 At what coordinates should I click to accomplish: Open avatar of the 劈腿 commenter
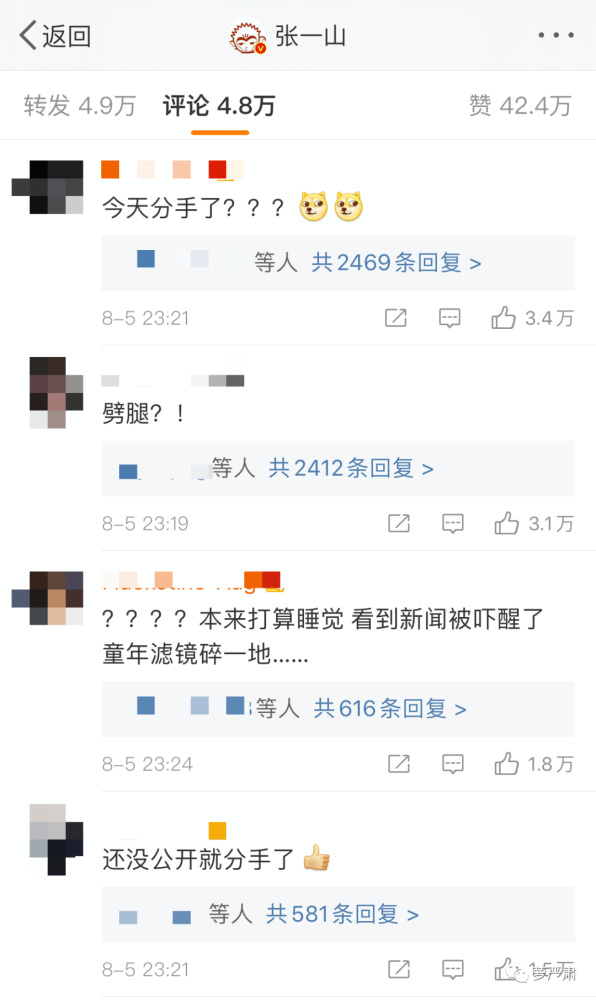57,392
